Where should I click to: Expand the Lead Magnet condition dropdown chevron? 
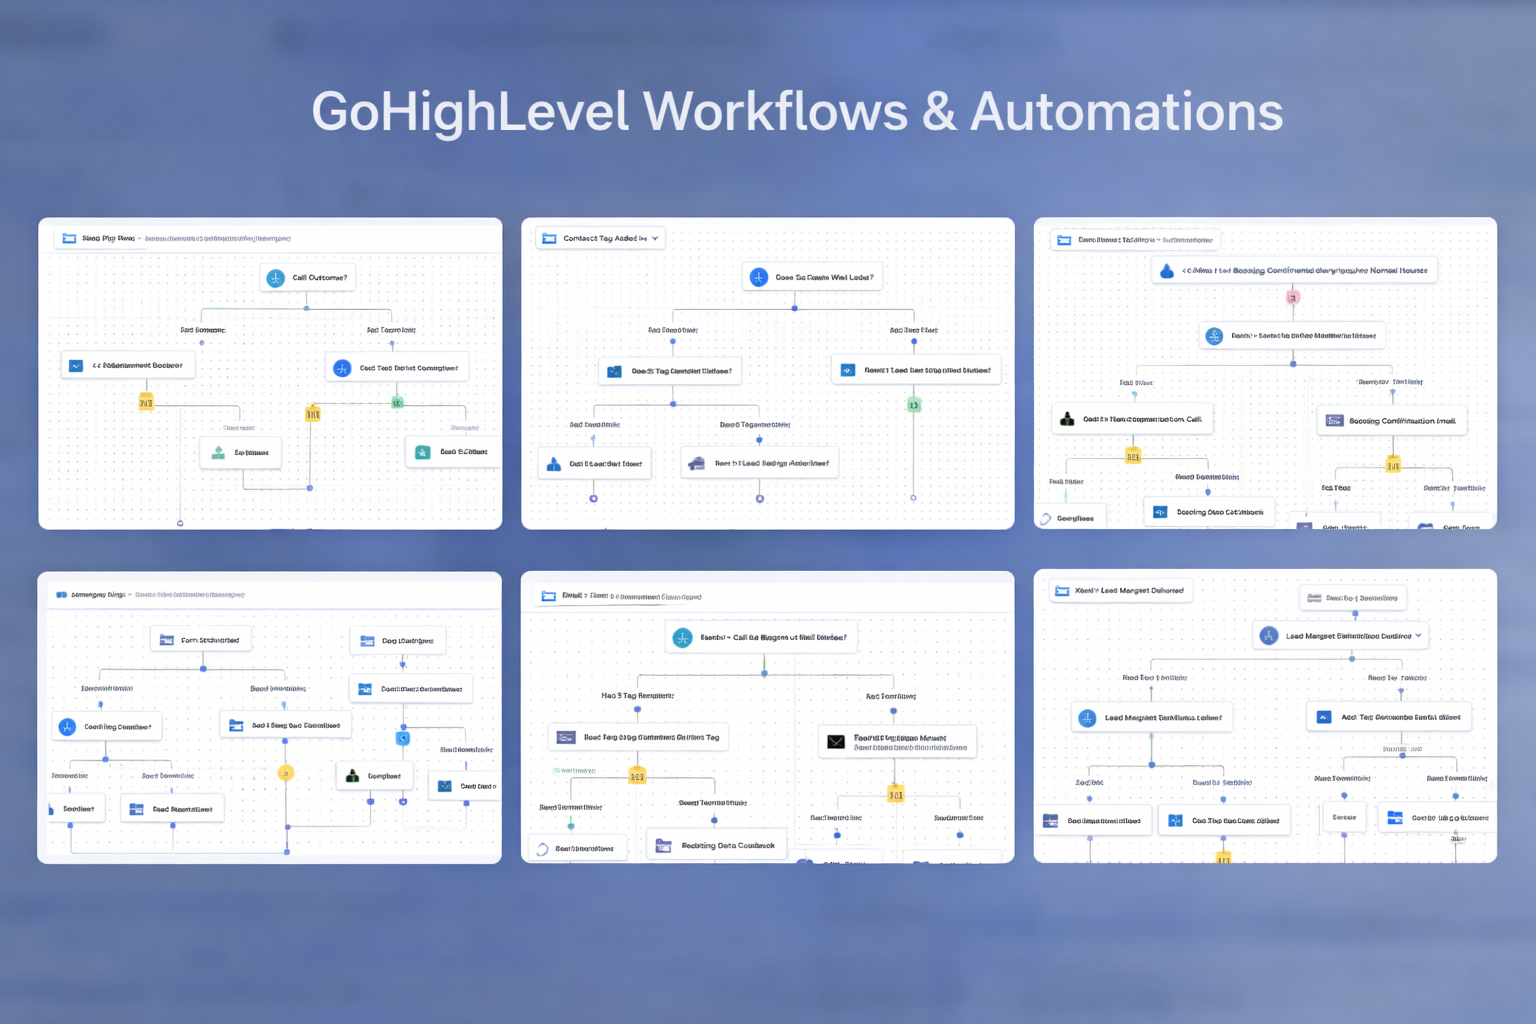coord(1418,636)
